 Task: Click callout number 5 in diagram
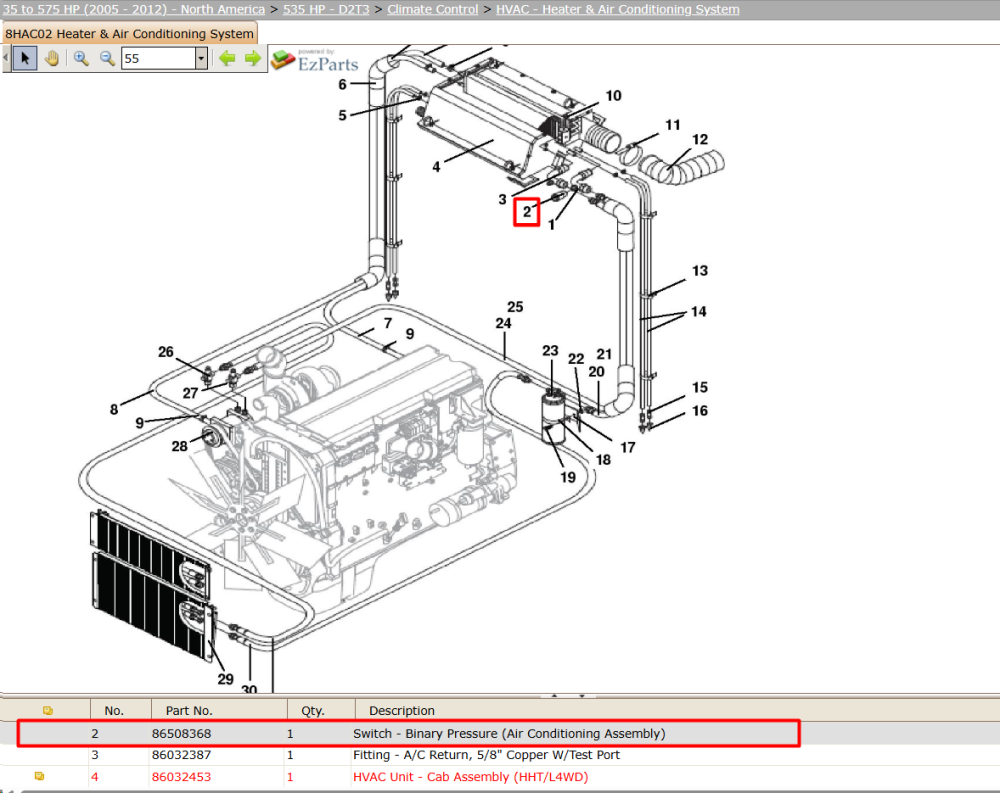[x=342, y=115]
